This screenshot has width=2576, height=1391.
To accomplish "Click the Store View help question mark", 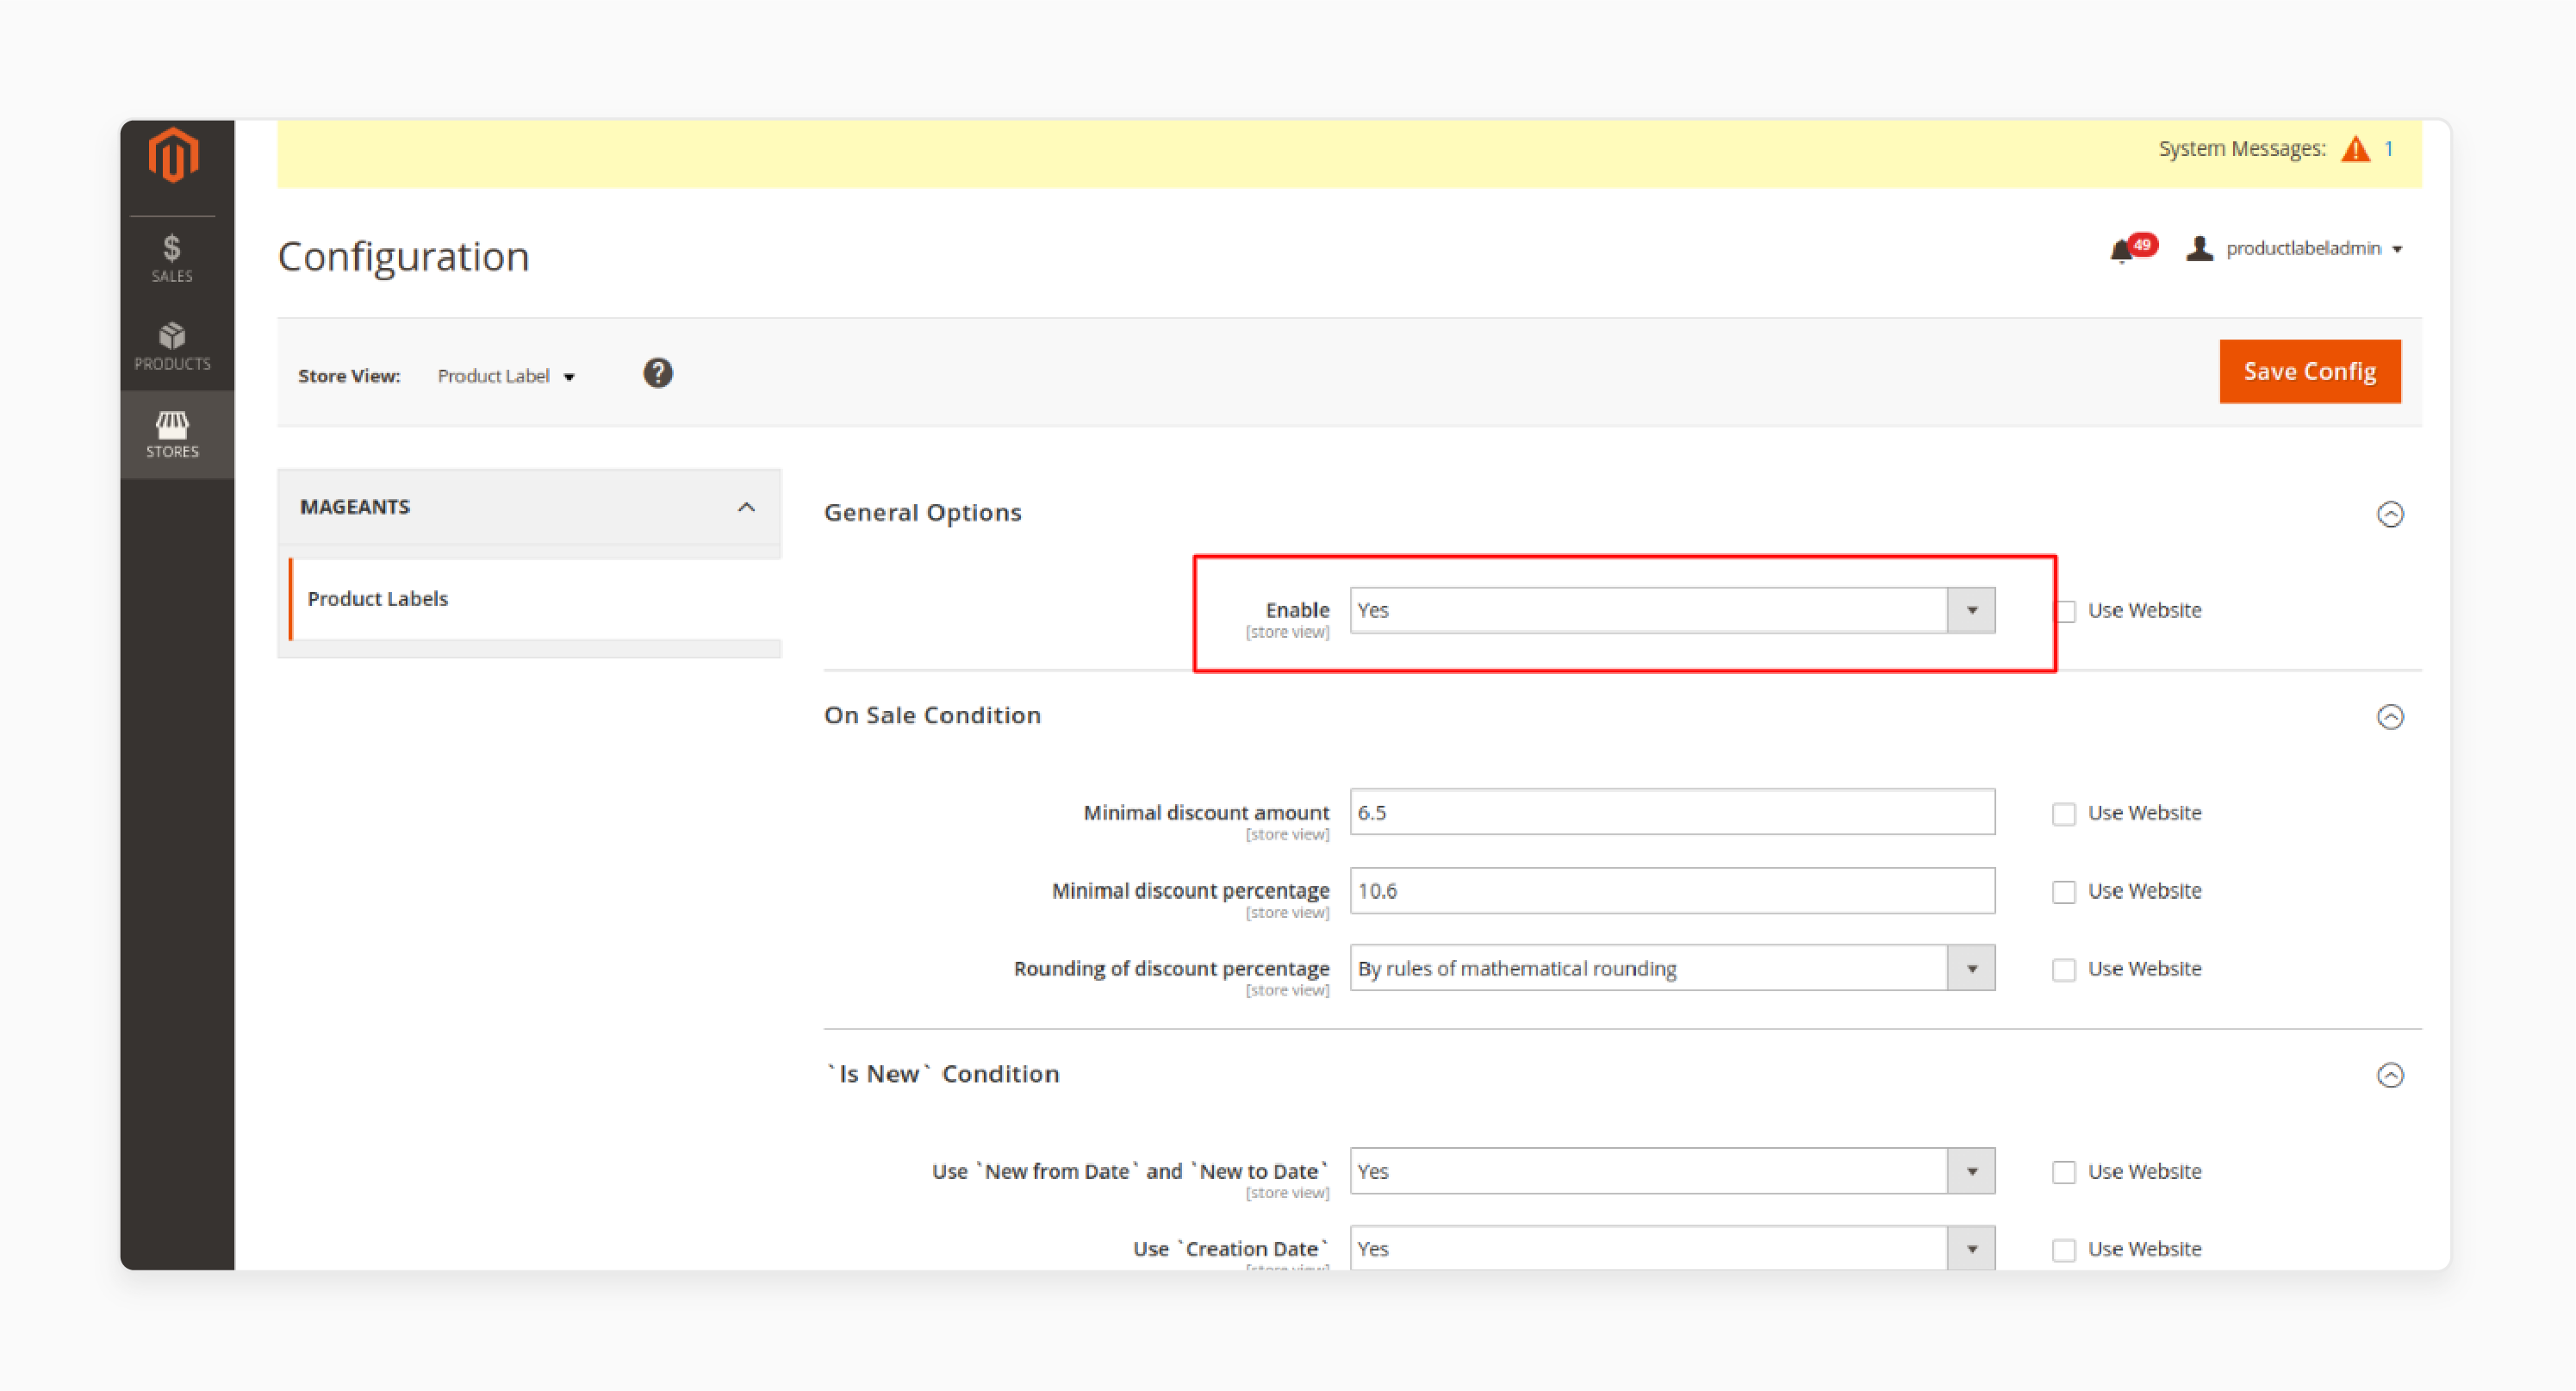I will [x=657, y=373].
